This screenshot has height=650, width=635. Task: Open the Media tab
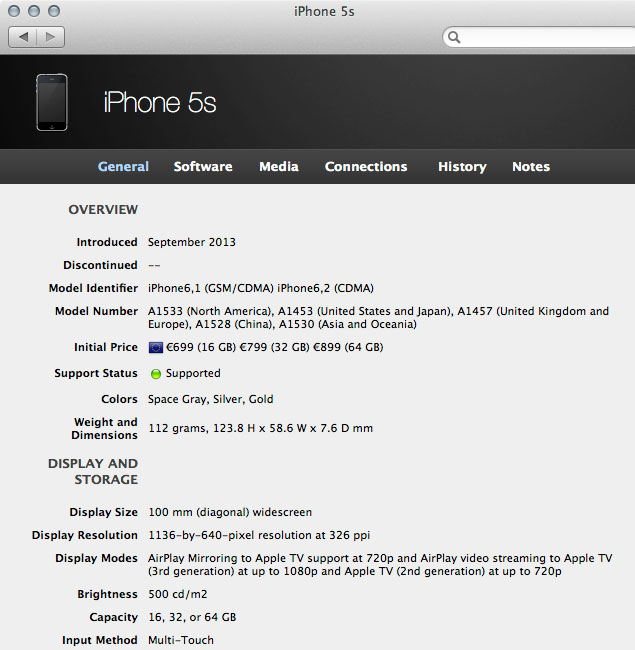pyautogui.click(x=279, y=167)
